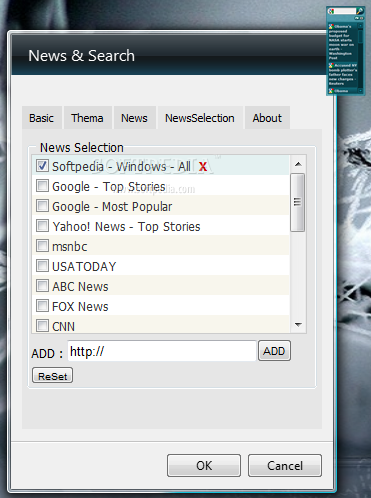Click the ReSet button

click(52, 376)
